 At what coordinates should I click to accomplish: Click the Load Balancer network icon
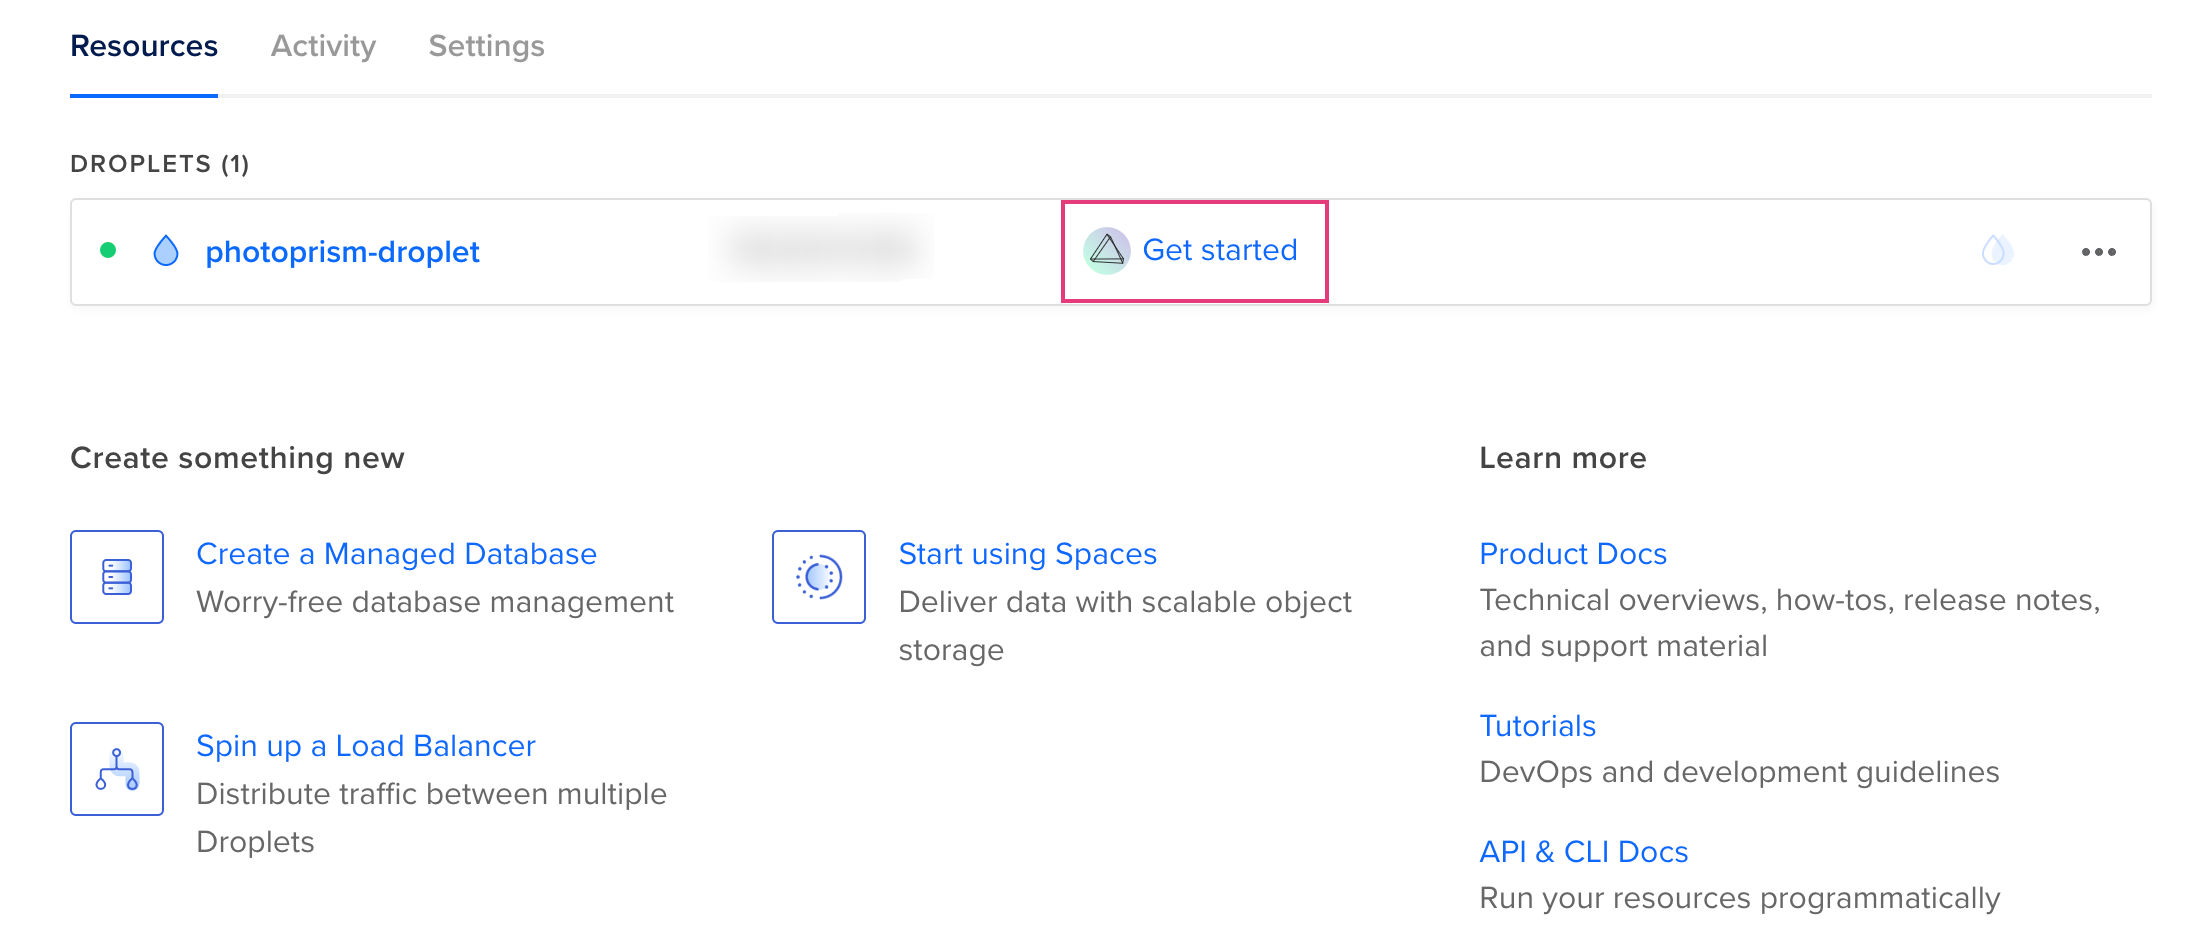[117, 769]
